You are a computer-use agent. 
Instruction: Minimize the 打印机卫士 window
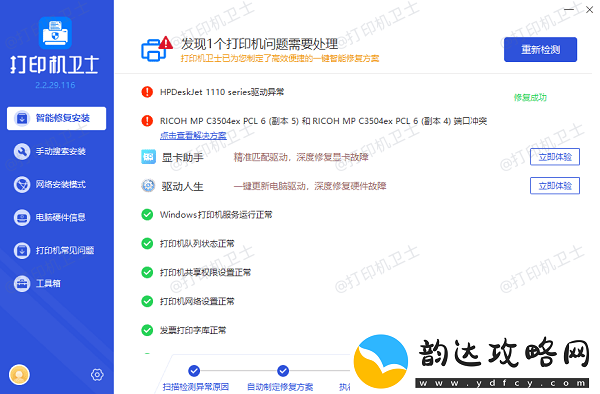click(x=569, y=10)
